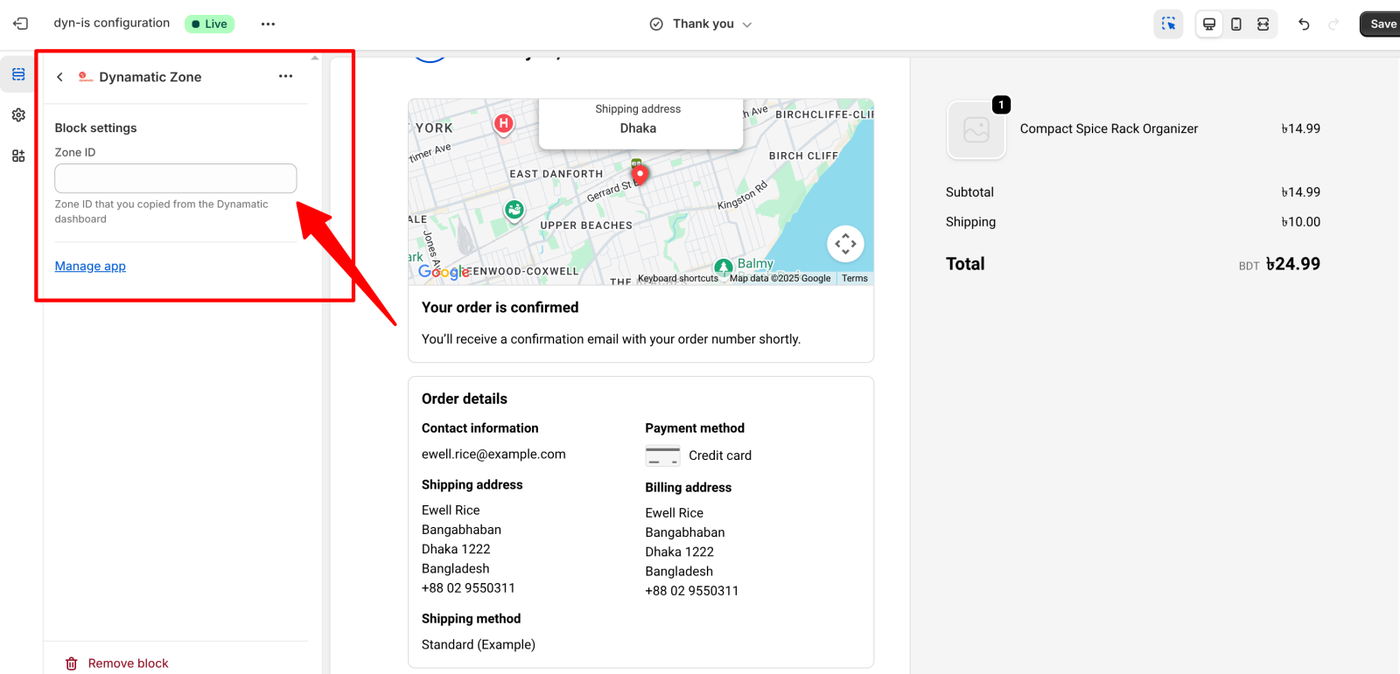Open Dynamatic Zone block options menu

pyautogui.click(x=286, y=77)
